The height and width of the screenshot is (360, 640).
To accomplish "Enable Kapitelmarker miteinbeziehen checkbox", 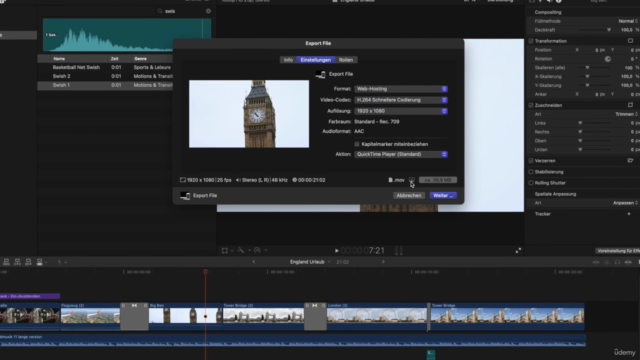I will click(x=357, y=144).
